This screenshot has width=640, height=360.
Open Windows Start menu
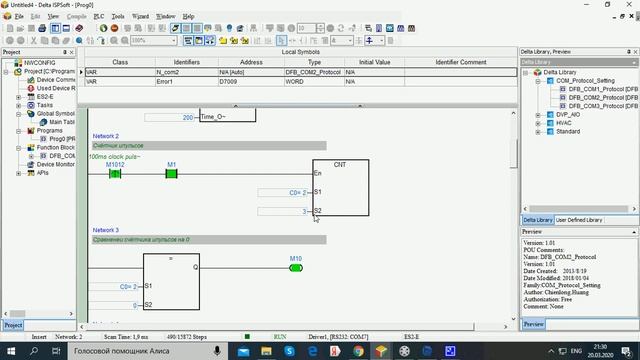click(x=11, y=351)
